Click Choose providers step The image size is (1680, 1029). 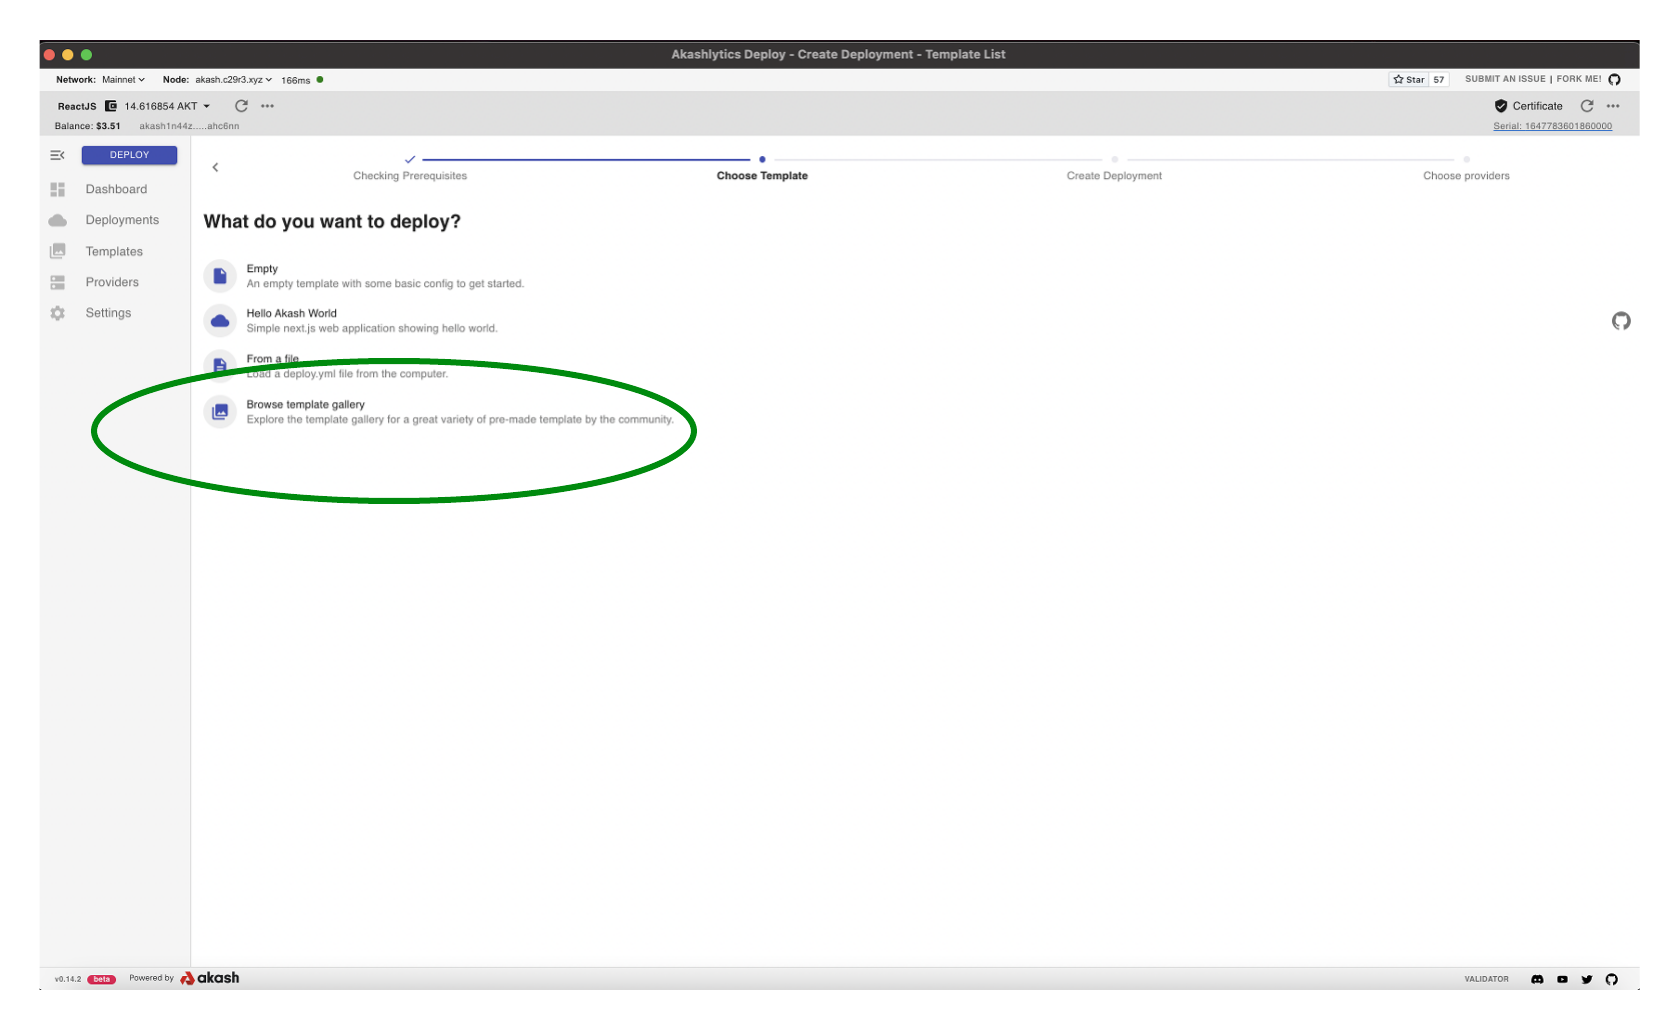coord(1466,176)
